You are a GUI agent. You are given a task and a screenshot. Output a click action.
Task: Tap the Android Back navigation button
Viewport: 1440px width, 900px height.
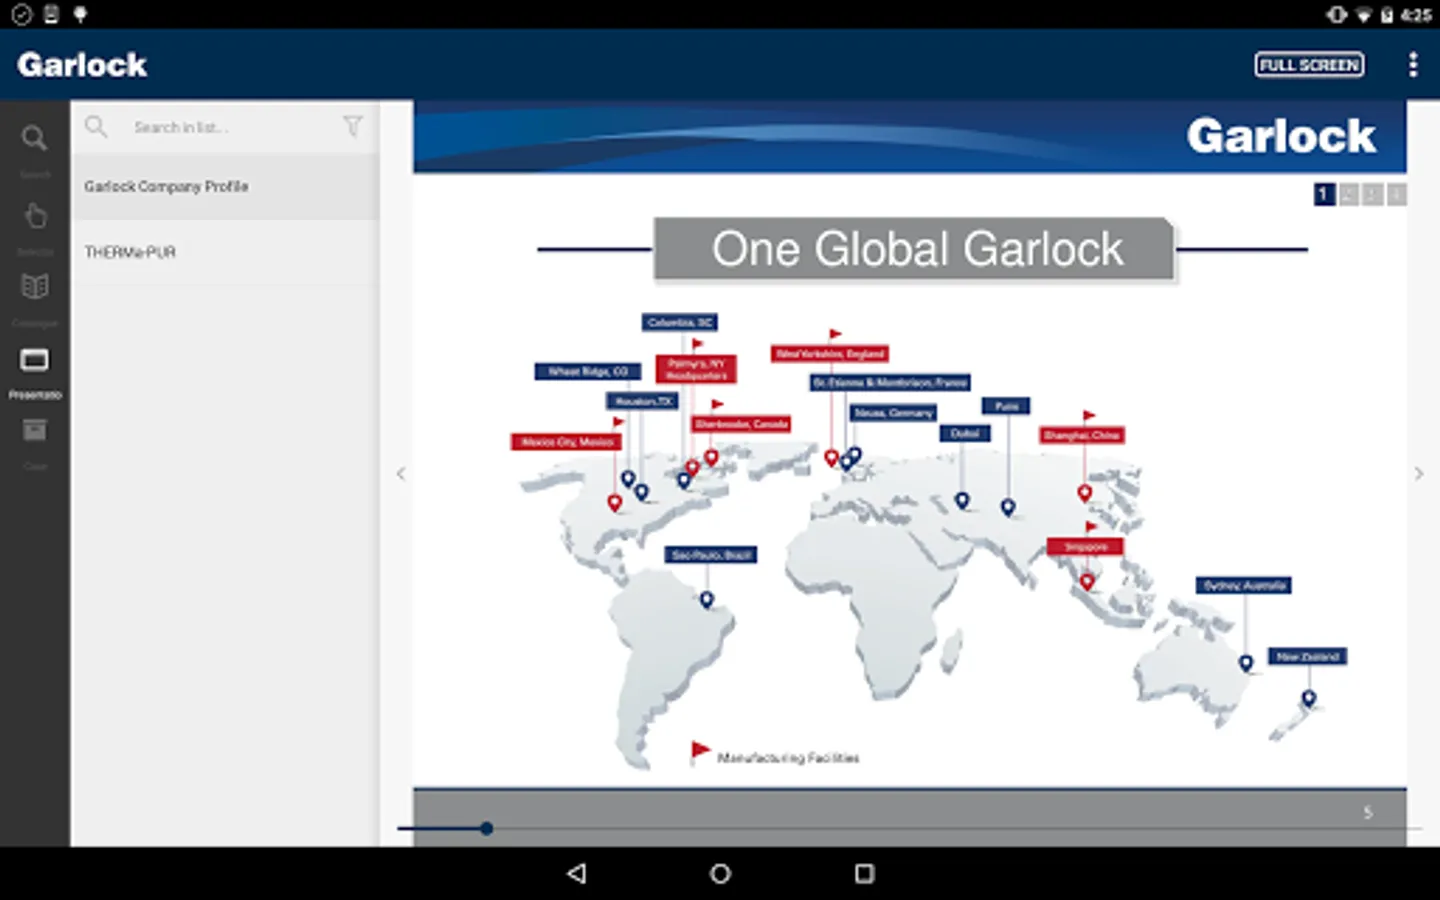tap(576, 873)
